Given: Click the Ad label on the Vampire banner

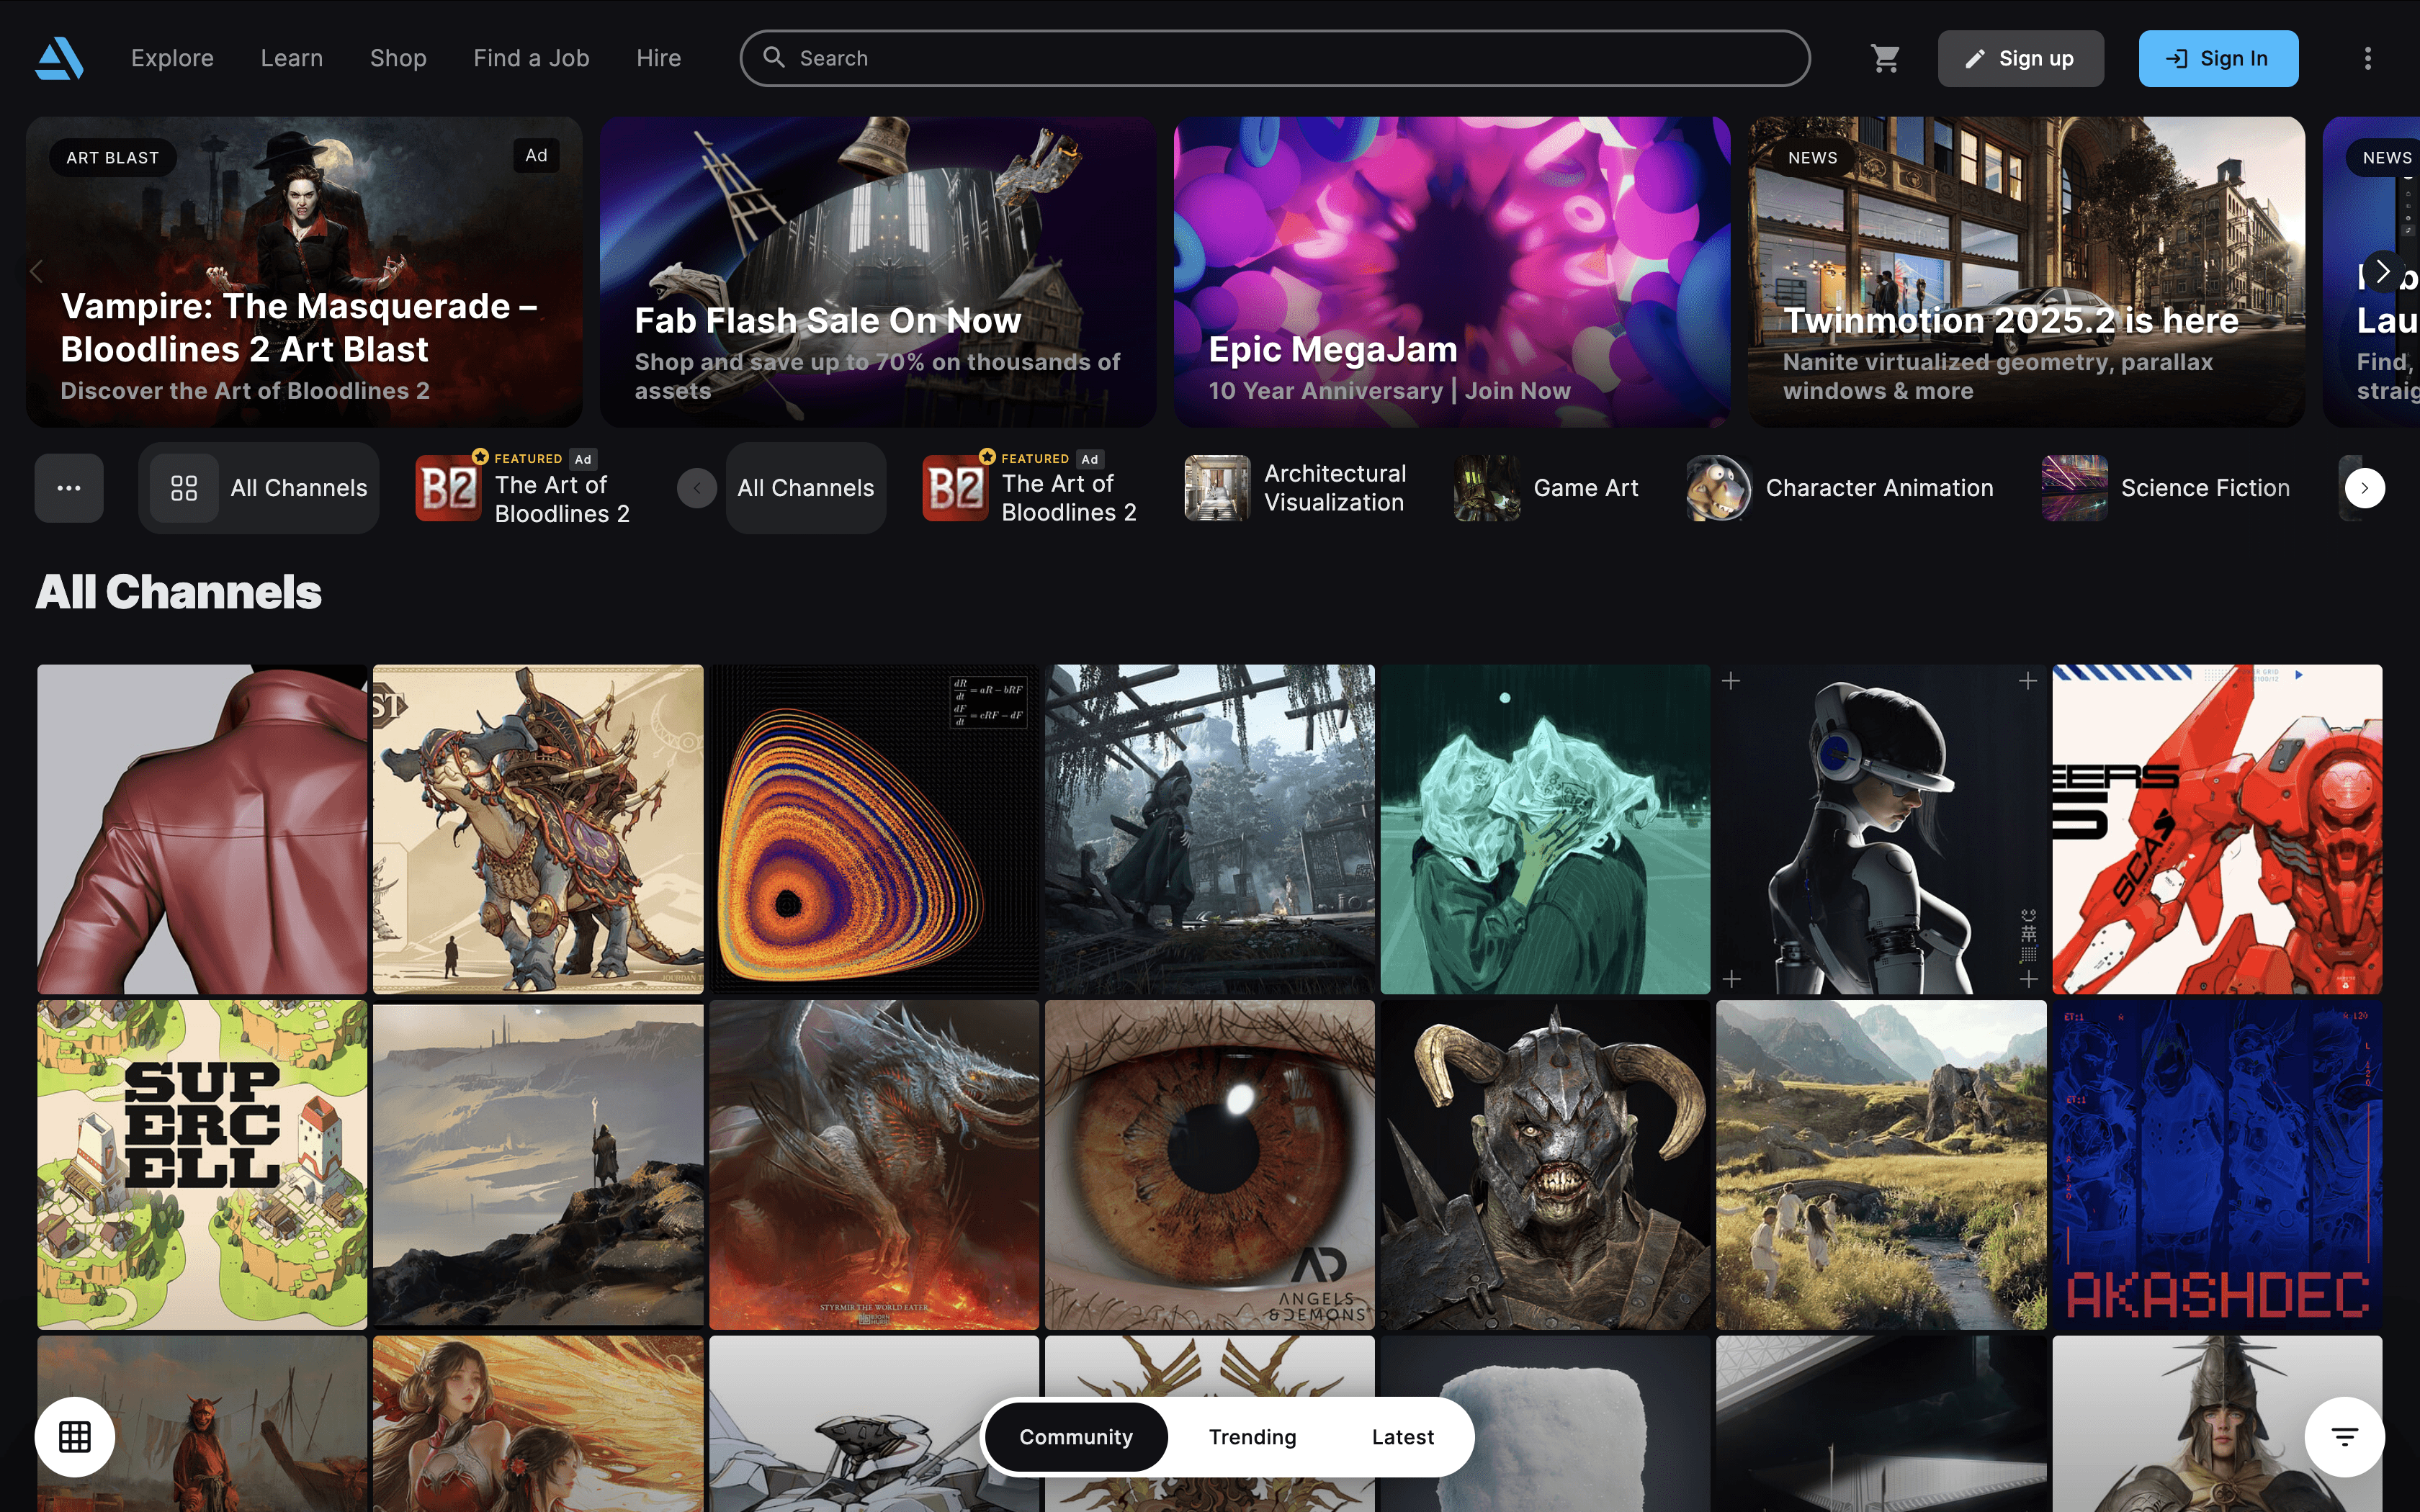Looking at the screenshot, I should [x=536, y=155].
